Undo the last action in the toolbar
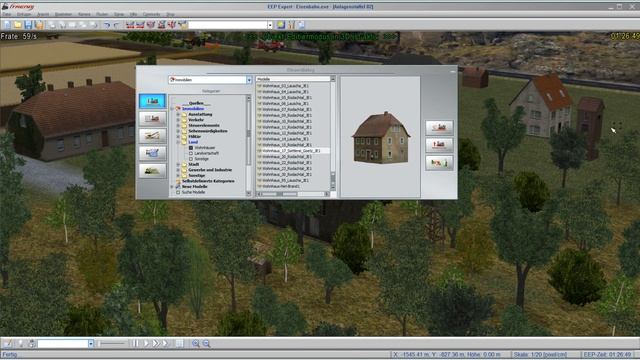Screen dimensions: 640x360 point(107,25)
